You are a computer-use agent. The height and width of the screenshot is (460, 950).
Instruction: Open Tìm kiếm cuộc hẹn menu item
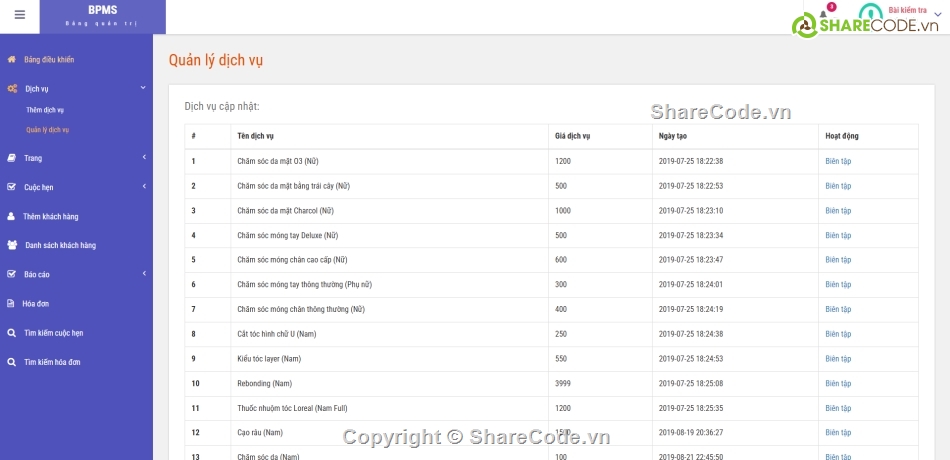[54, 333]
